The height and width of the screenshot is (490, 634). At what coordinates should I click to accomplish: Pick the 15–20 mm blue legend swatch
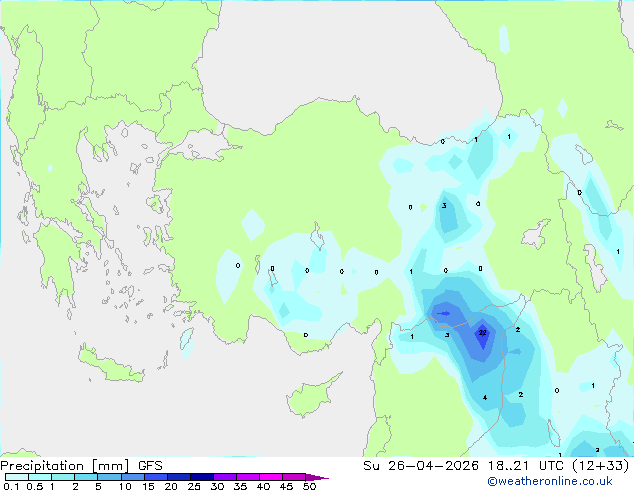pos(156,477)
